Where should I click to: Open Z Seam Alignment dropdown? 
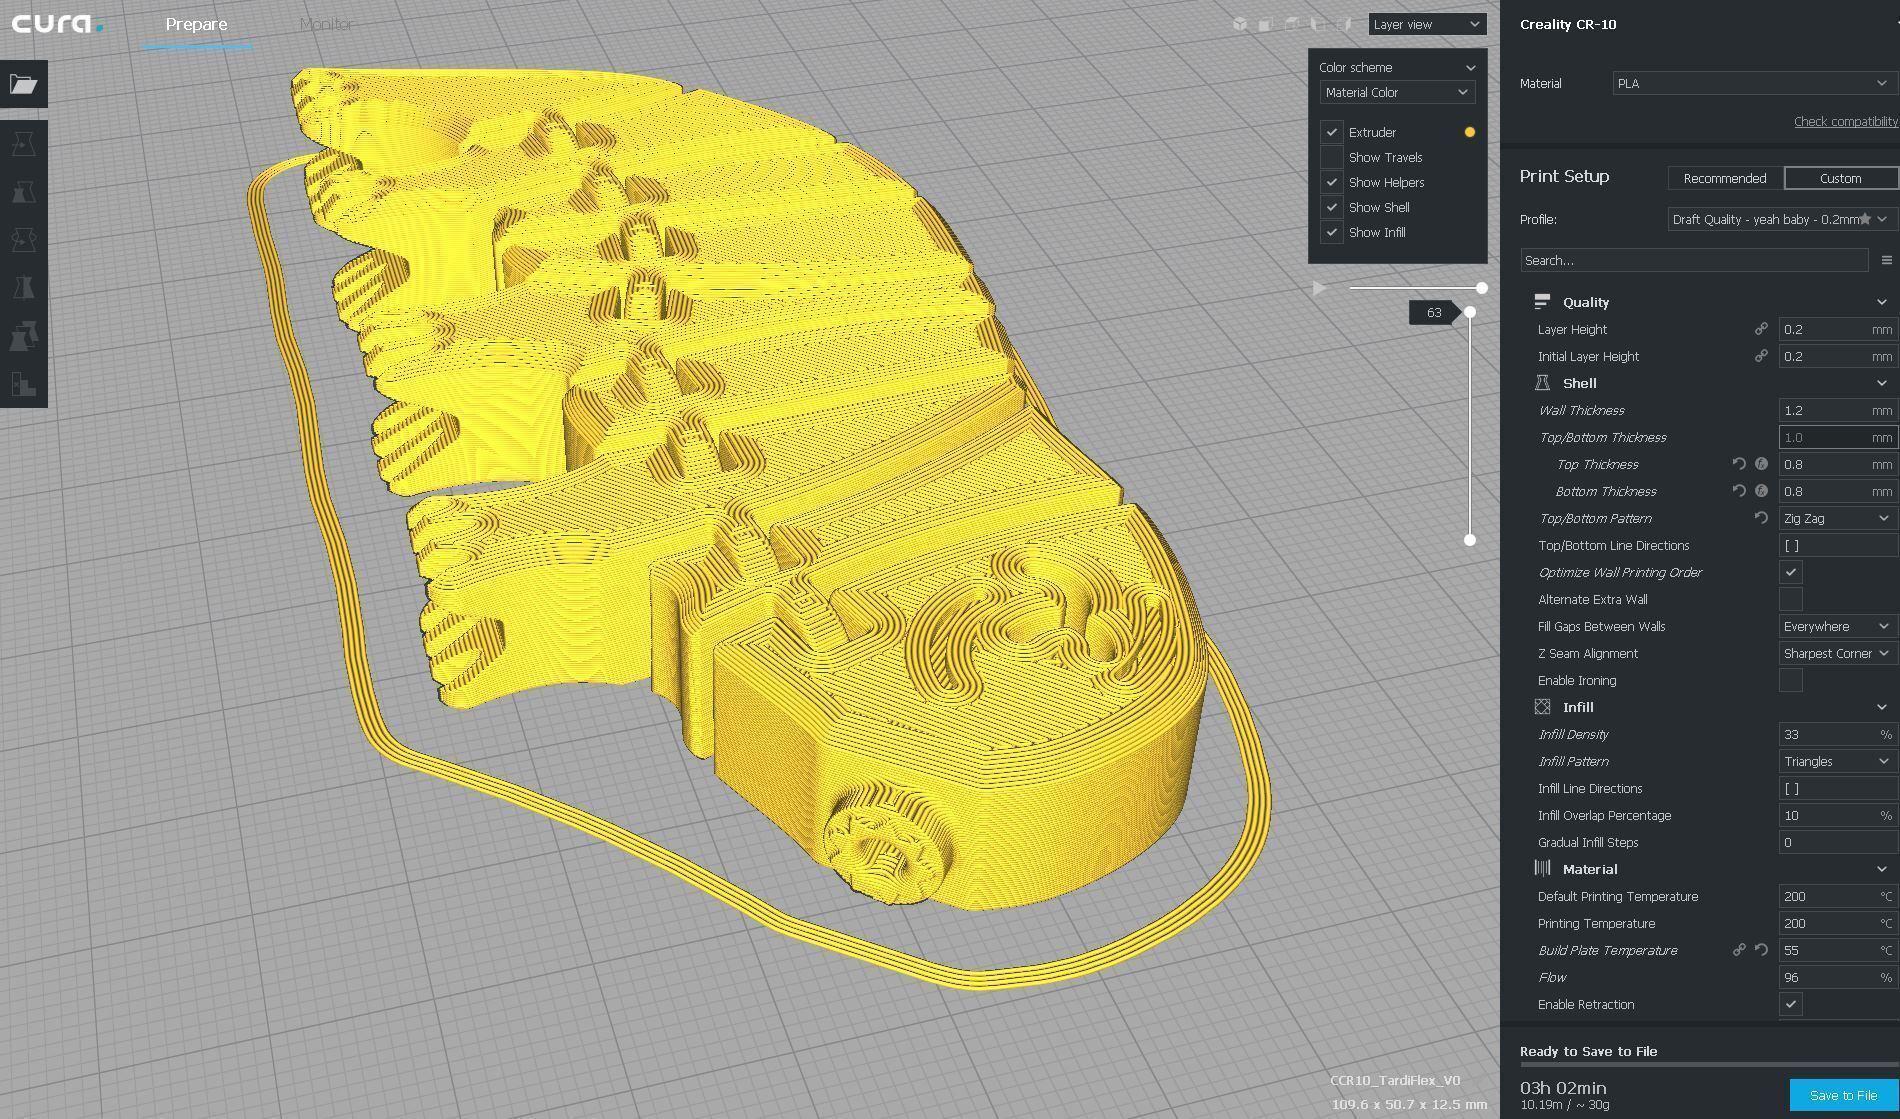(1837, 653)
